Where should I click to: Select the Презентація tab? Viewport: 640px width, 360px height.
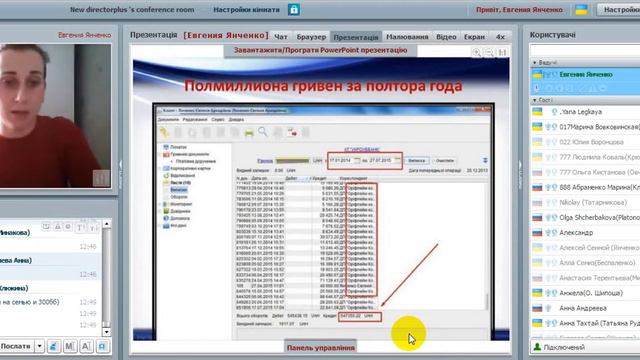(x=356, y=37)
